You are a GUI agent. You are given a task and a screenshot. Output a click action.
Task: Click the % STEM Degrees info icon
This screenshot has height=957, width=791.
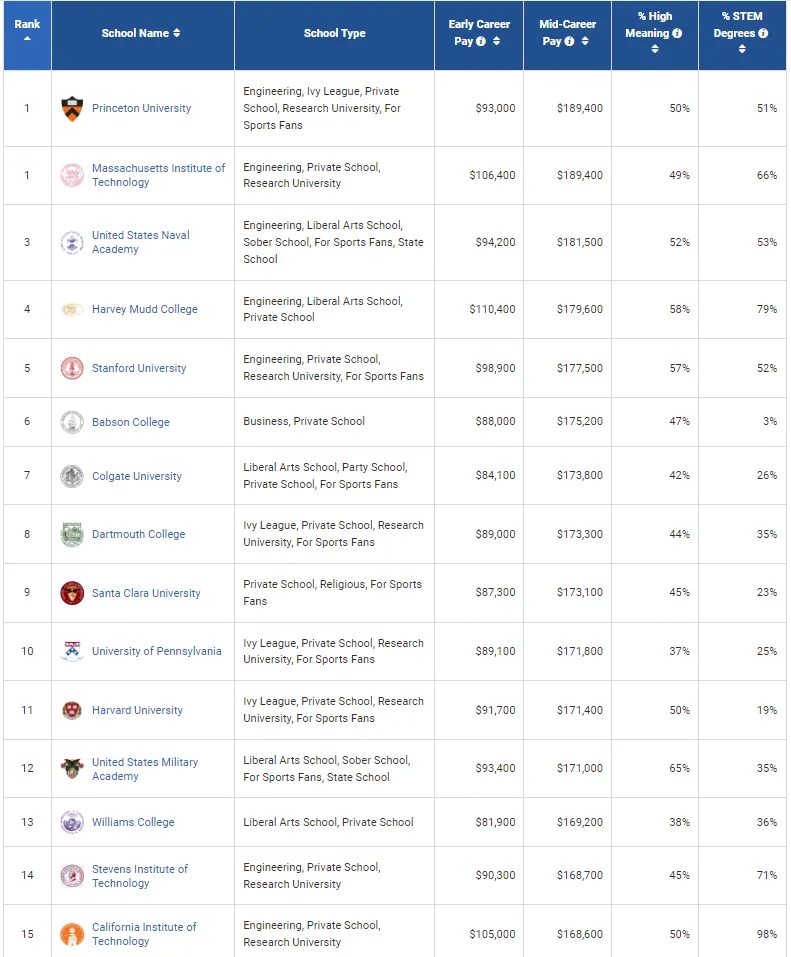coord(763,33)
